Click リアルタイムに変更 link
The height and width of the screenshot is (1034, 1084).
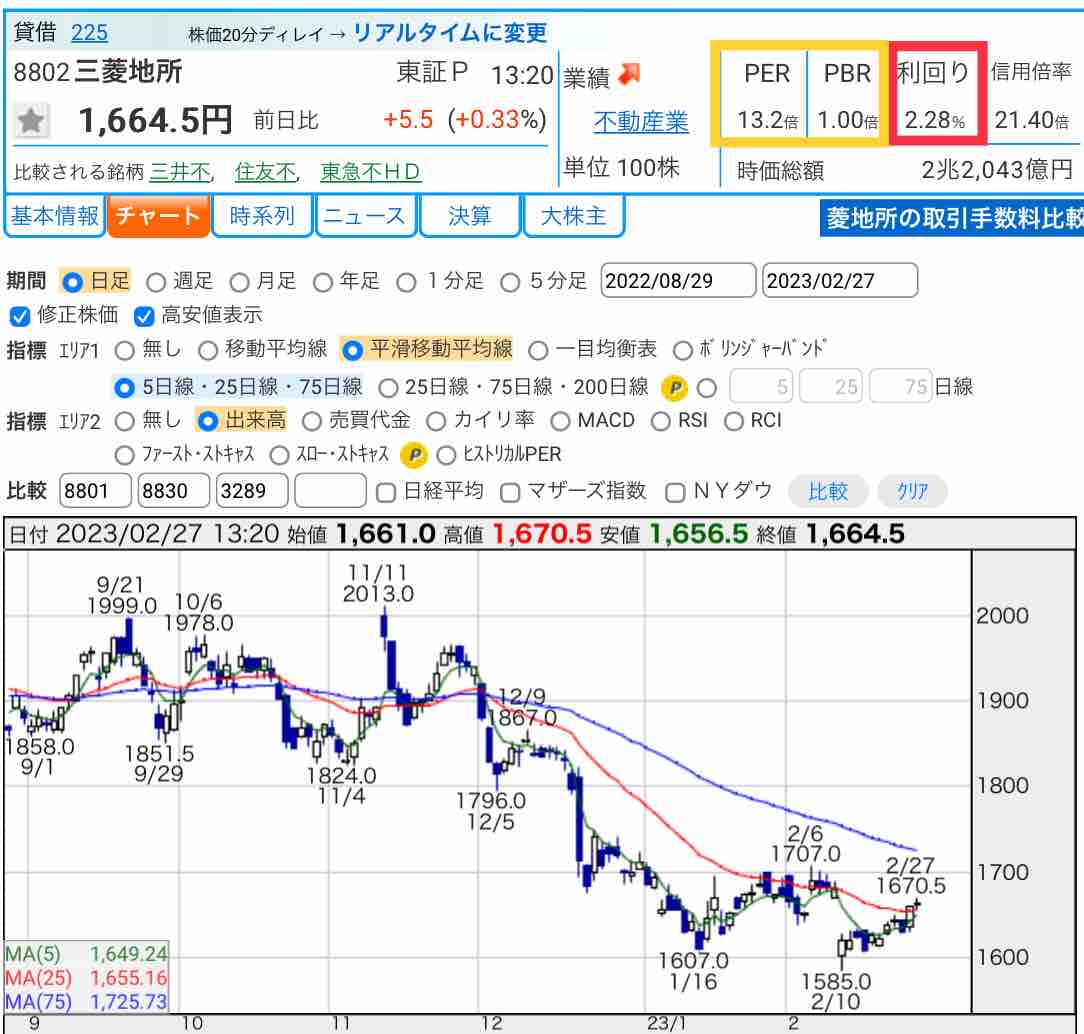point(450,32)
